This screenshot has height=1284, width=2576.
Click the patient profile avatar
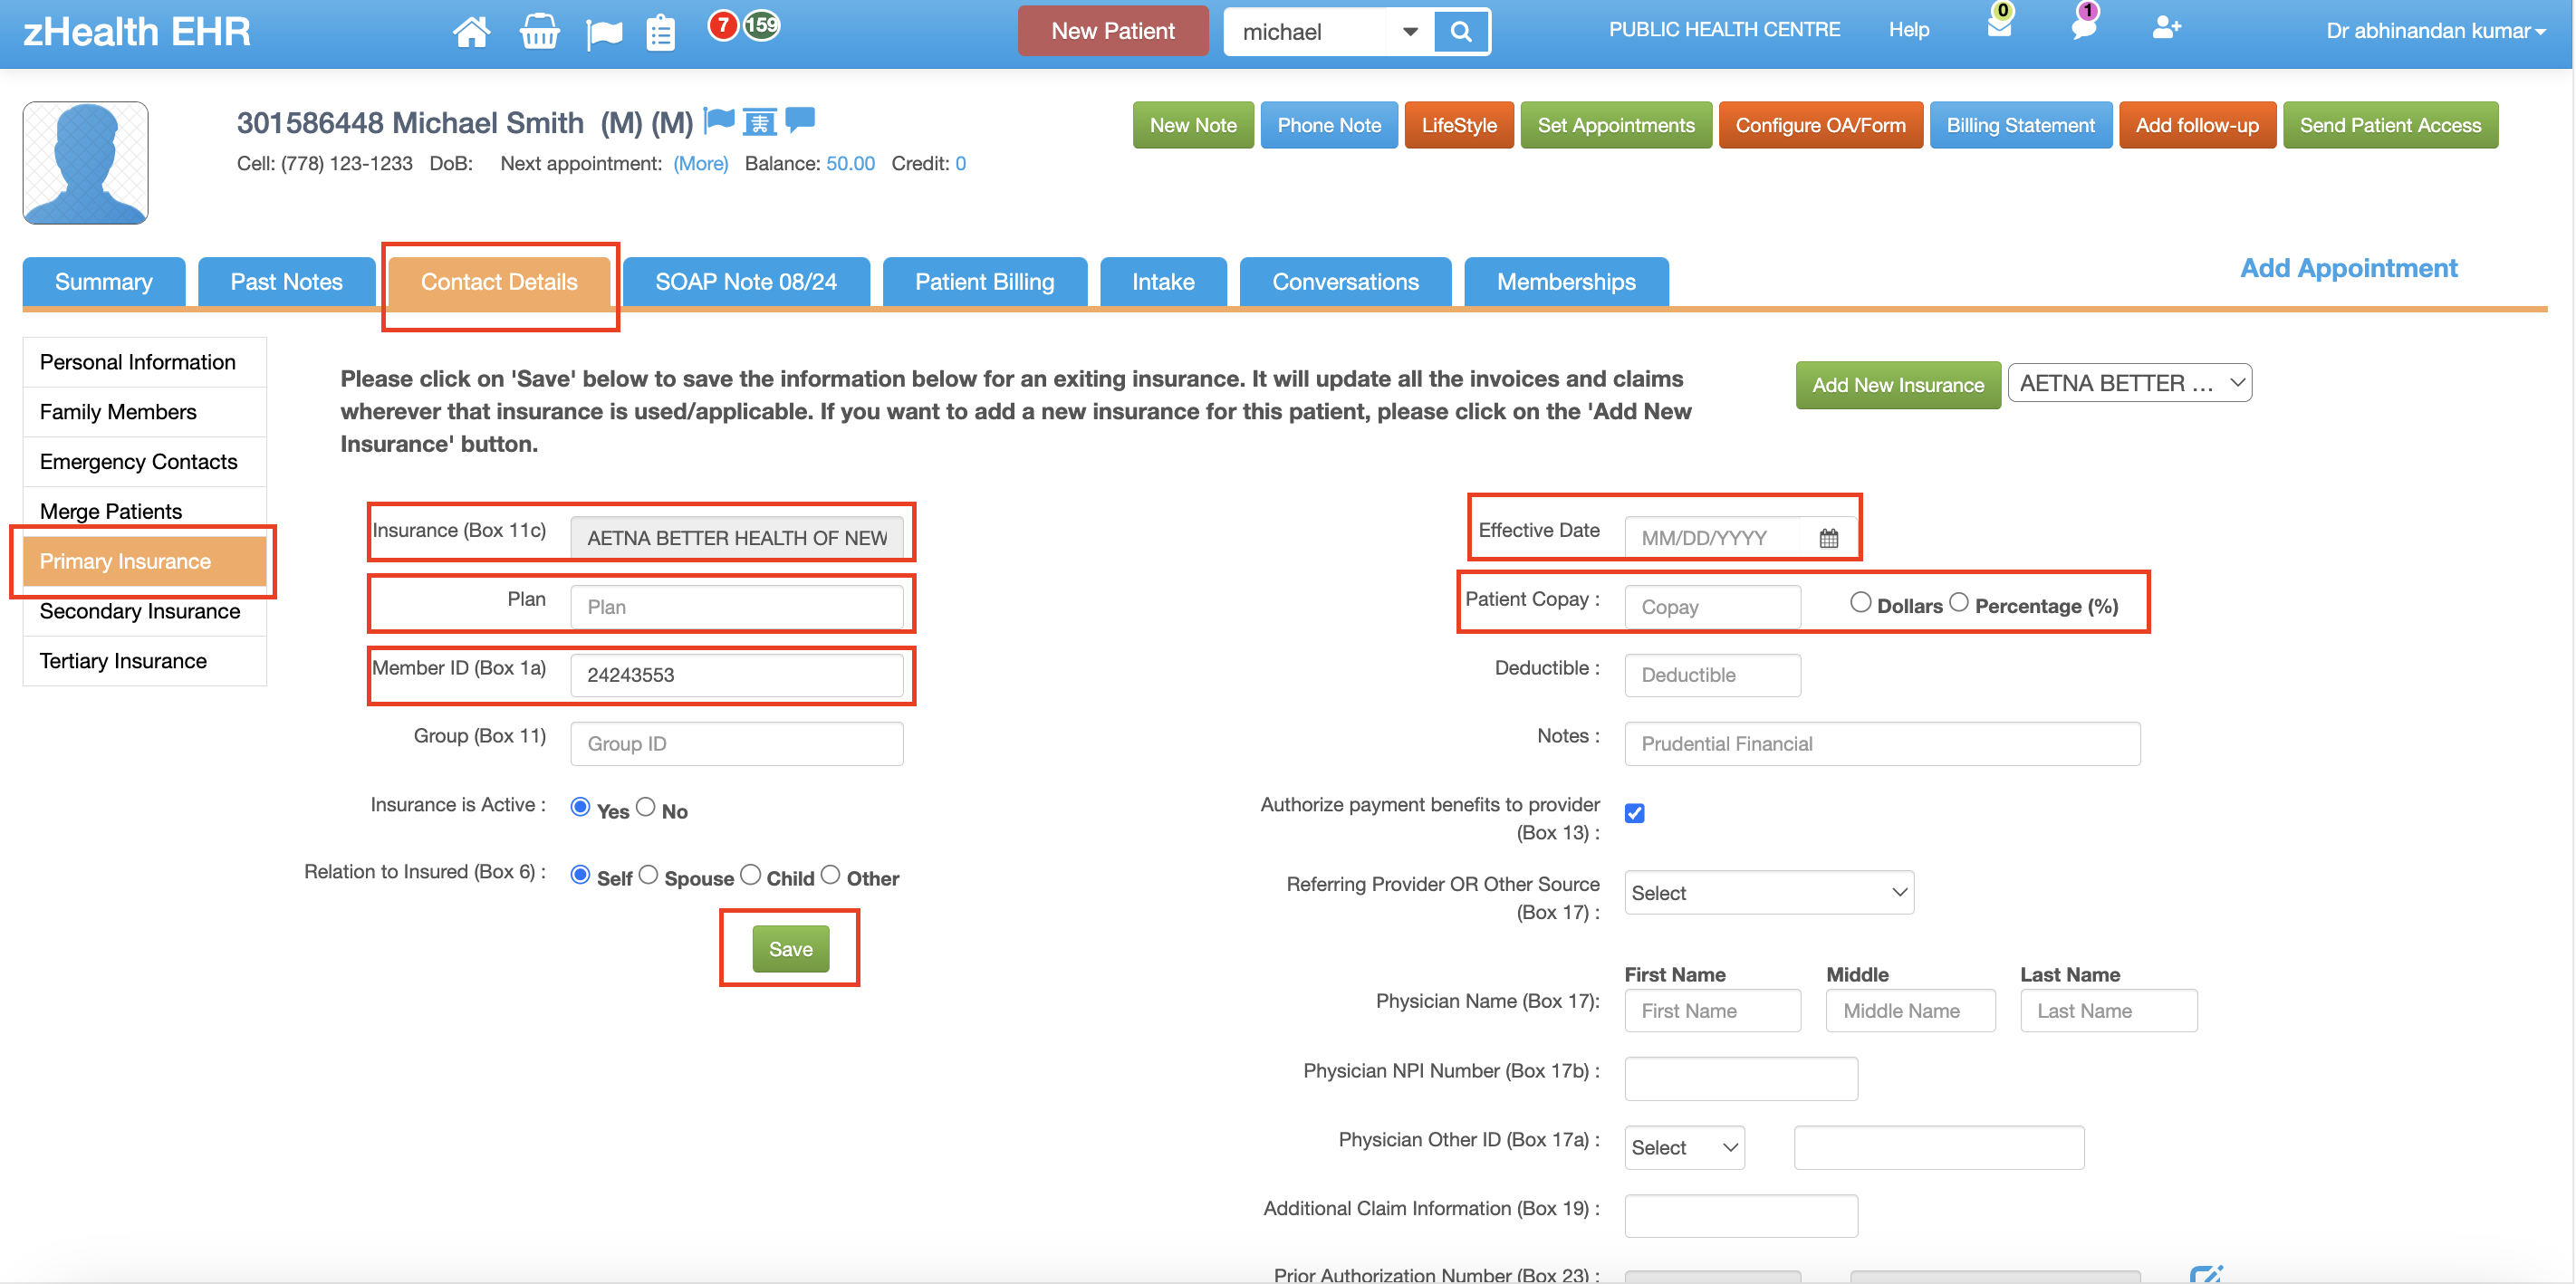[x=86, y=162]
